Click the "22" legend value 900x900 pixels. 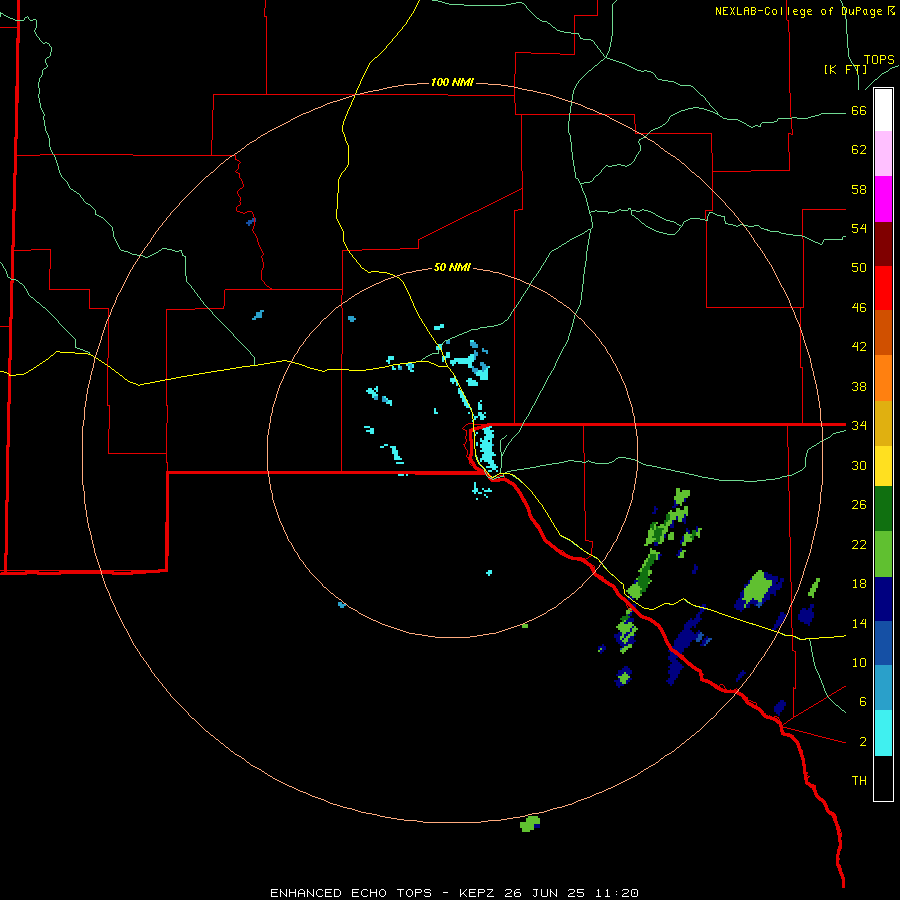coord(859,544)
